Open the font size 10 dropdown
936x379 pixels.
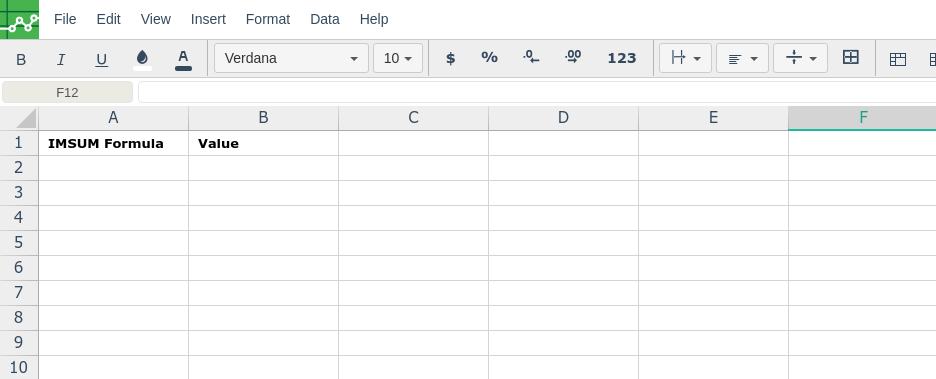pos(398,58)
